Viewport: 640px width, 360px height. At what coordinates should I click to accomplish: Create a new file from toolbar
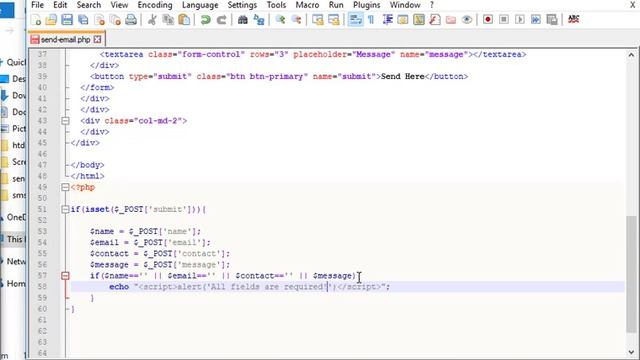(x=36, y=20)
